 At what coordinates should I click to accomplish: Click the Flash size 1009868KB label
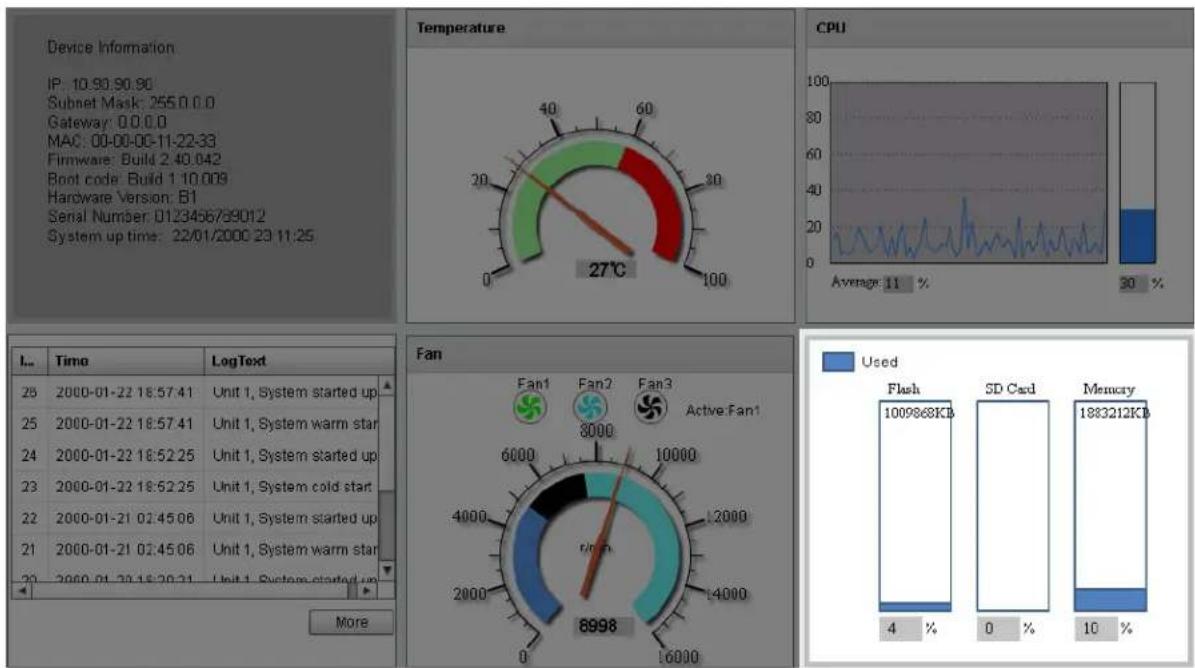point(918,414)
